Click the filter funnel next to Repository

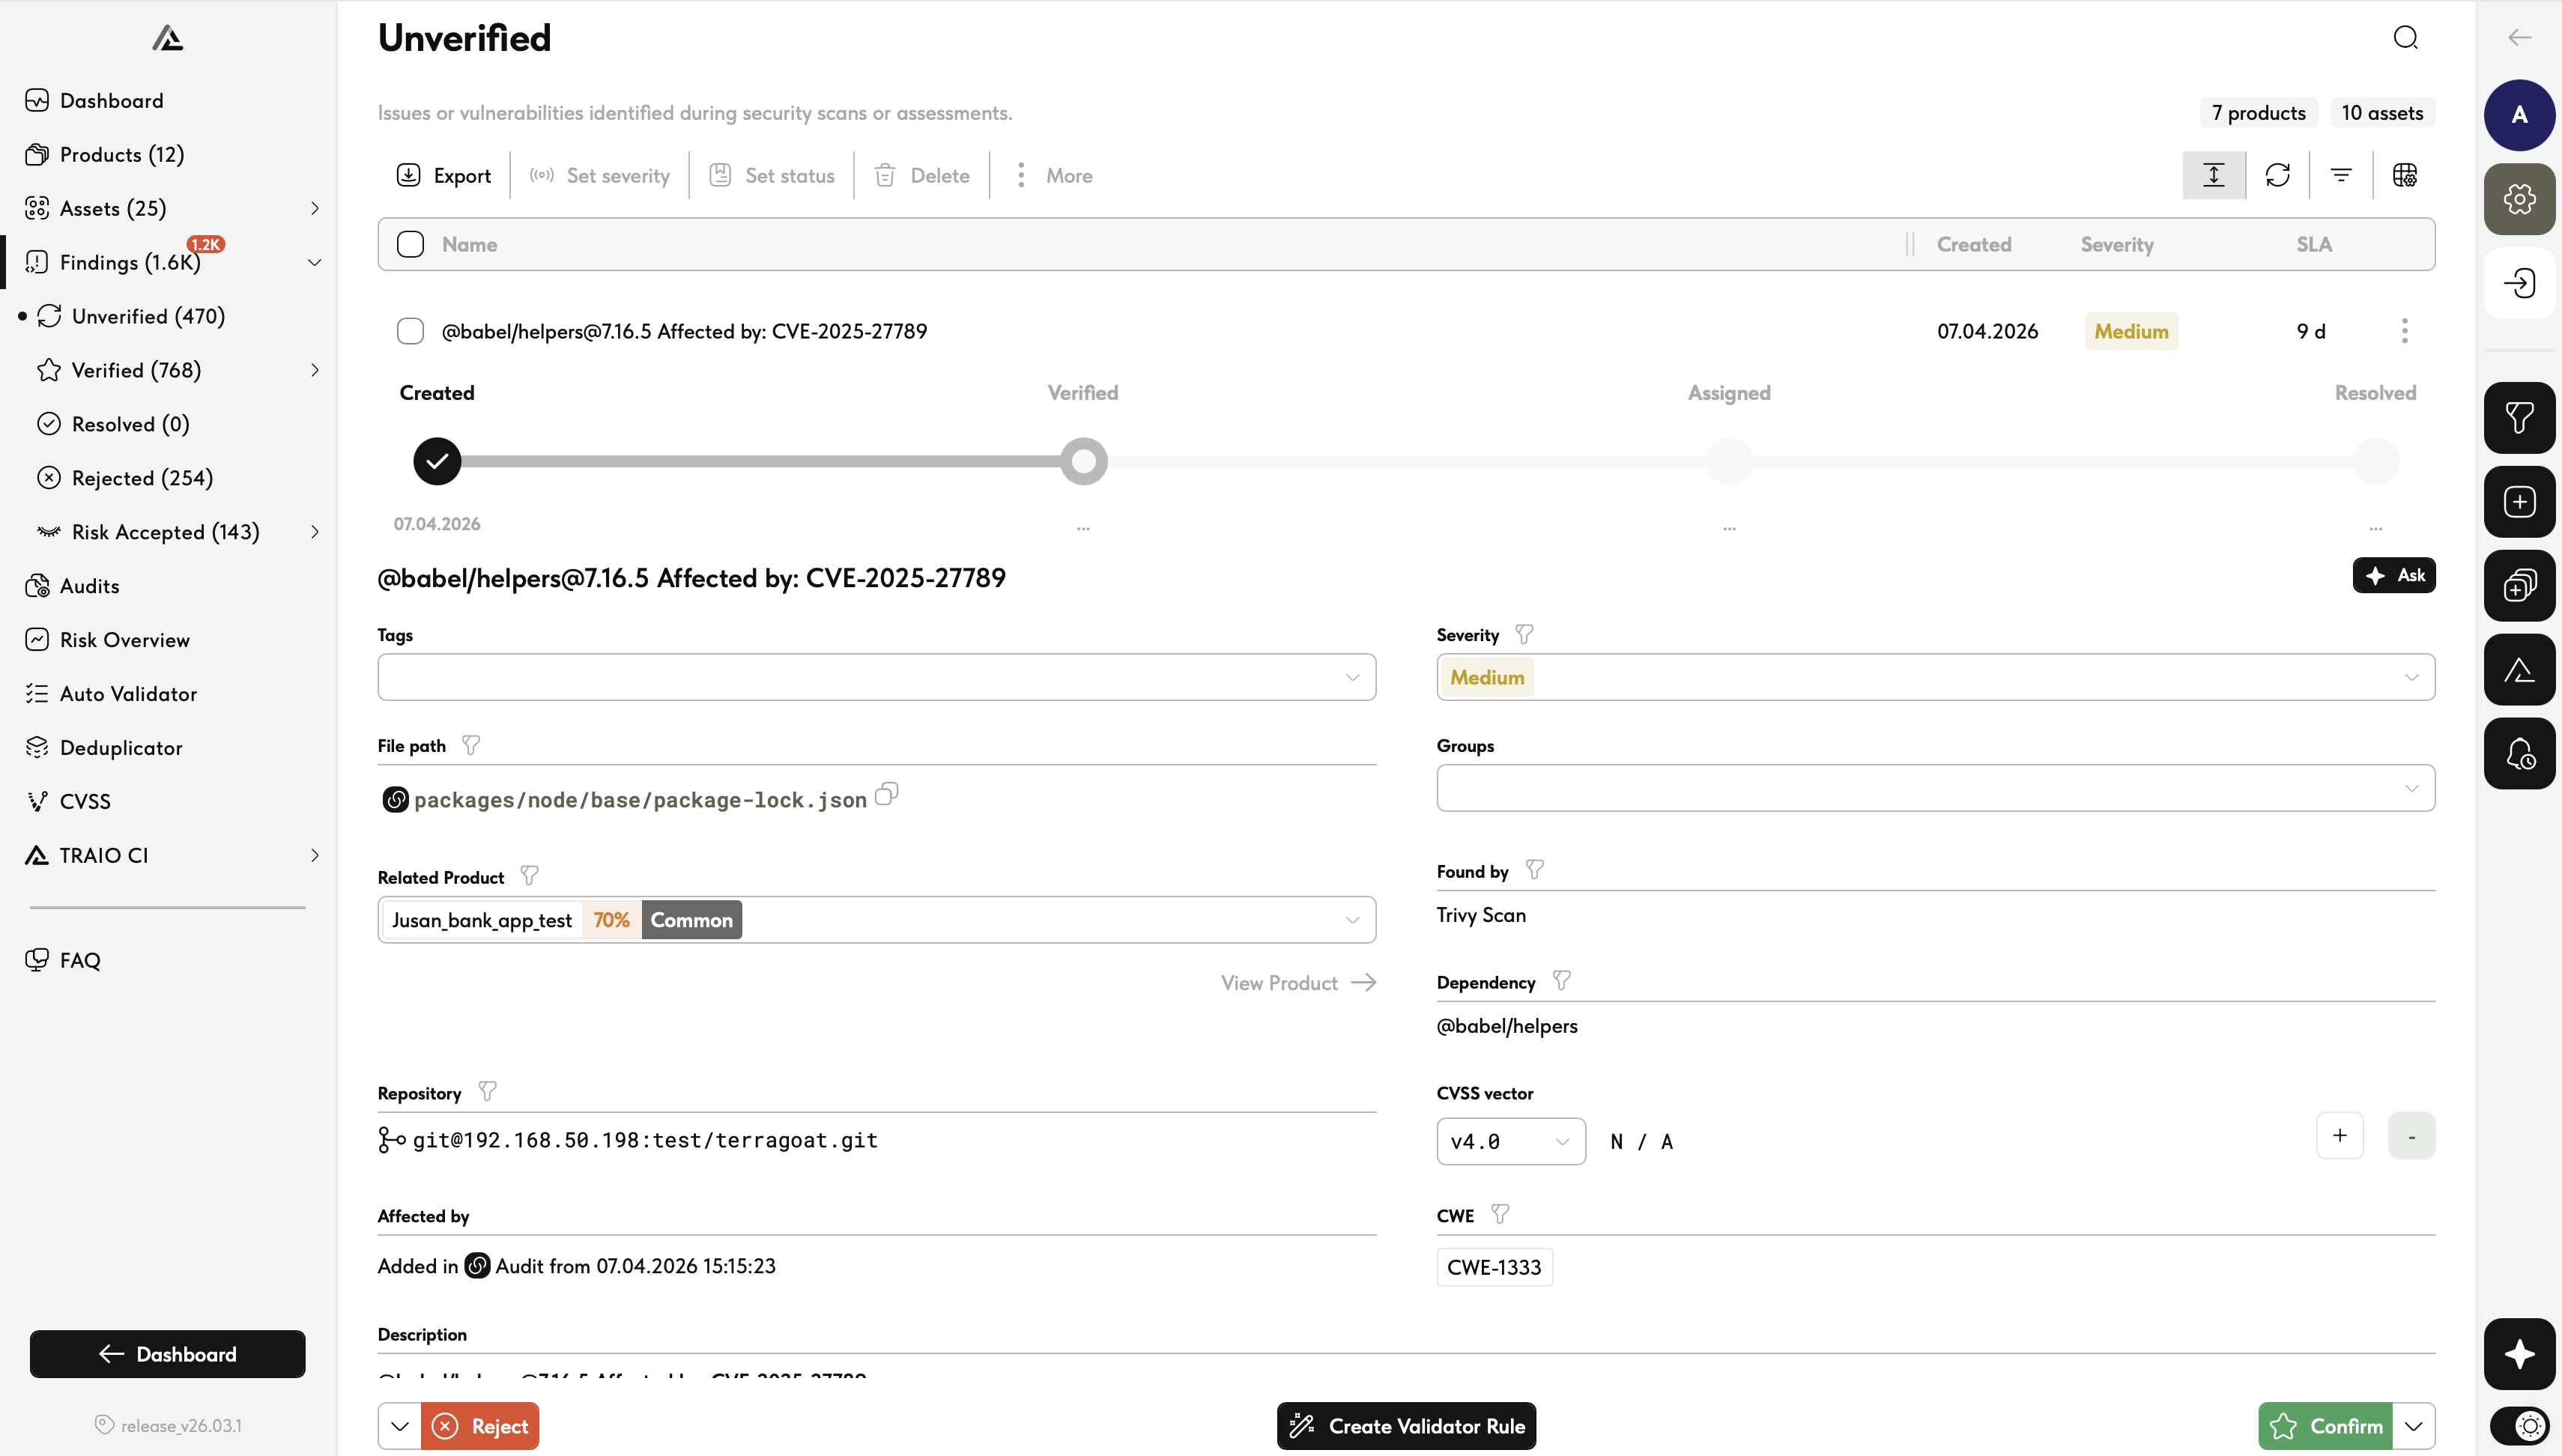click(x=487, y=1092)
